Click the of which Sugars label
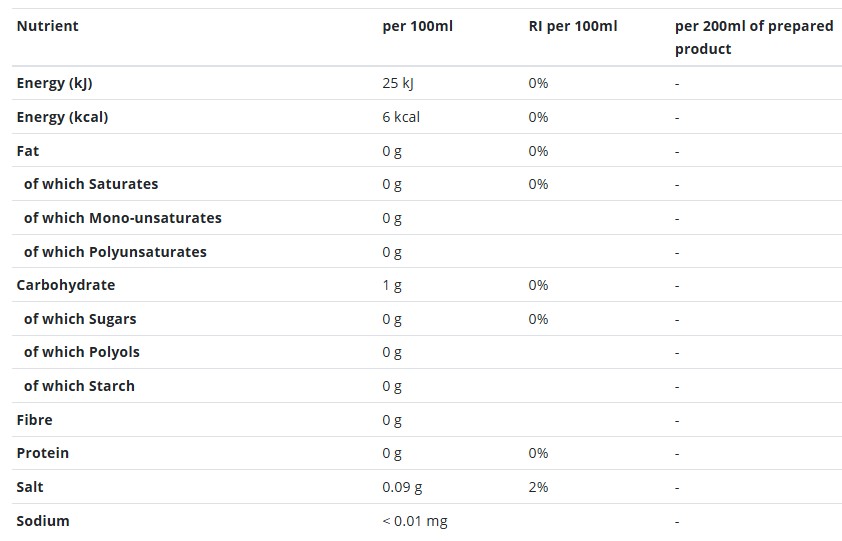This screenshot has width=842, height=541. coord(80,319)
